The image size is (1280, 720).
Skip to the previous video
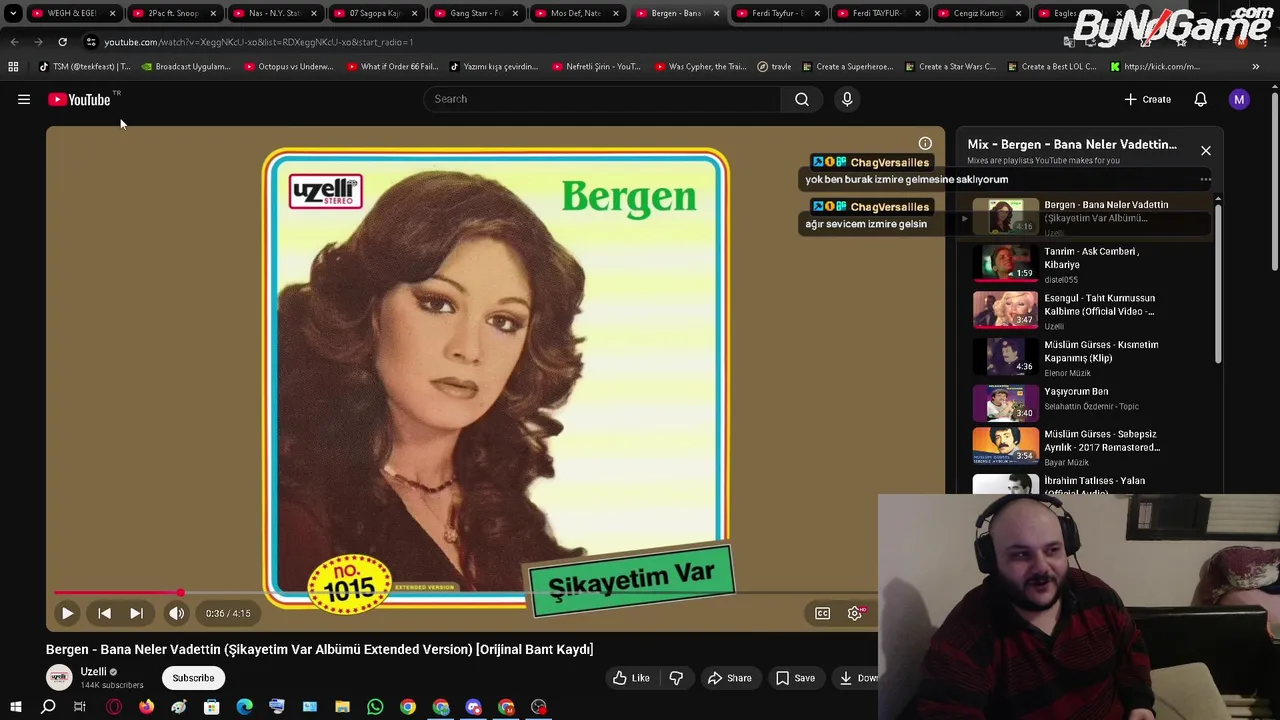point(104,613)
